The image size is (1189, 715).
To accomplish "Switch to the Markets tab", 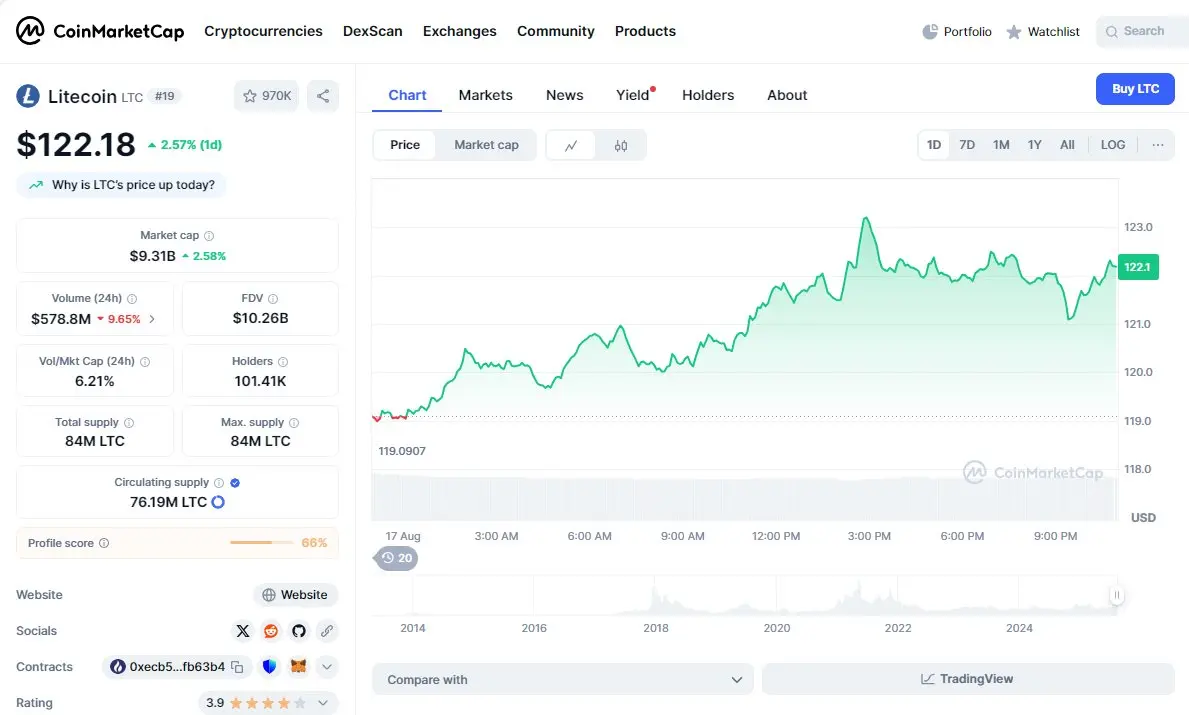I will (x=485, y=96).
